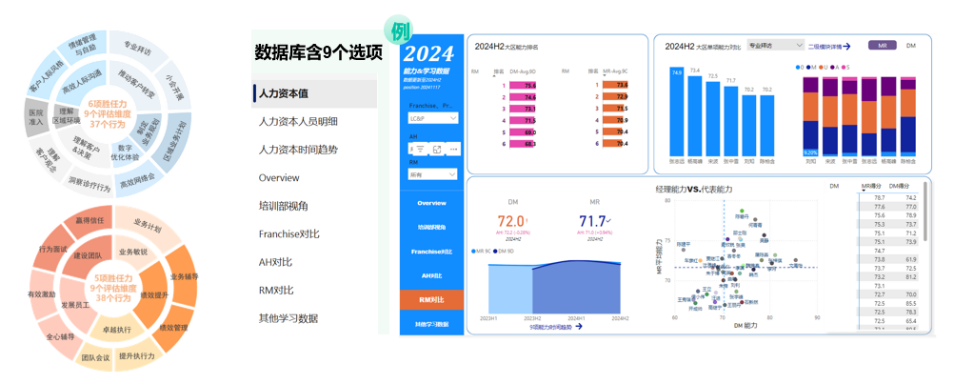Open the Franchise对比 page in blue sidebar

click(x=431, y=251)
